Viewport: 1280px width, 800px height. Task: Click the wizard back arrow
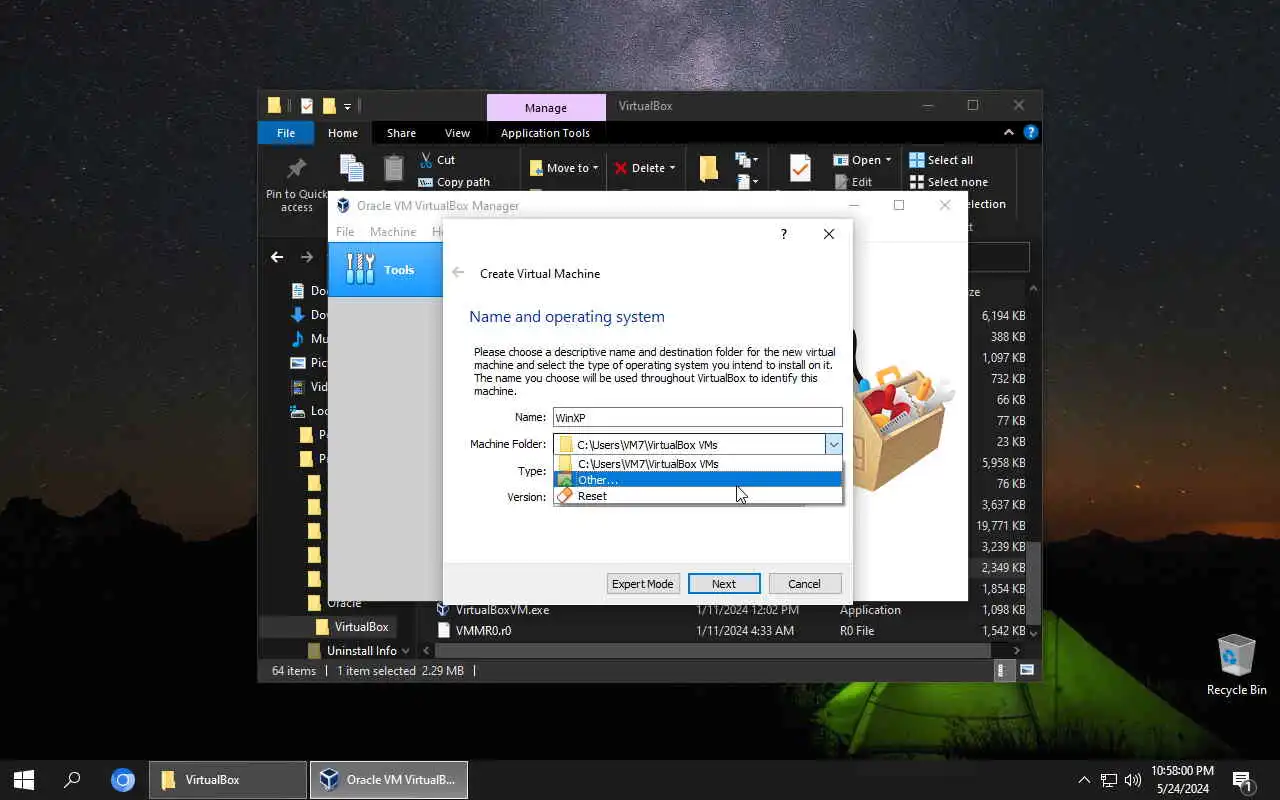458,273
